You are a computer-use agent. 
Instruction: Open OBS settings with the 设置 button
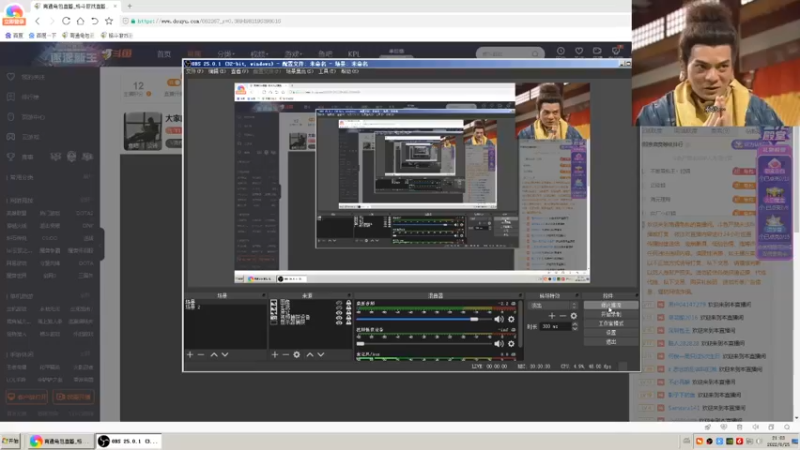tap(611, 333)
